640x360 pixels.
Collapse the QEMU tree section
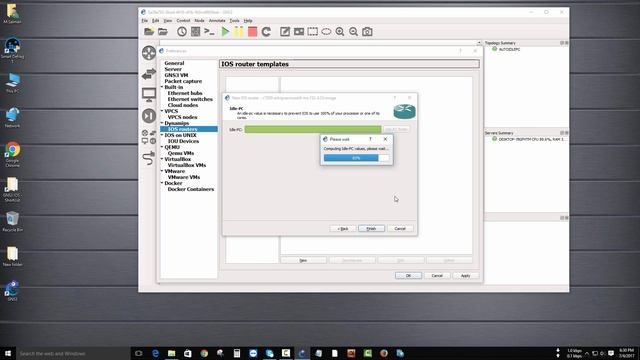pyautogui.click(x=162, y=147)
